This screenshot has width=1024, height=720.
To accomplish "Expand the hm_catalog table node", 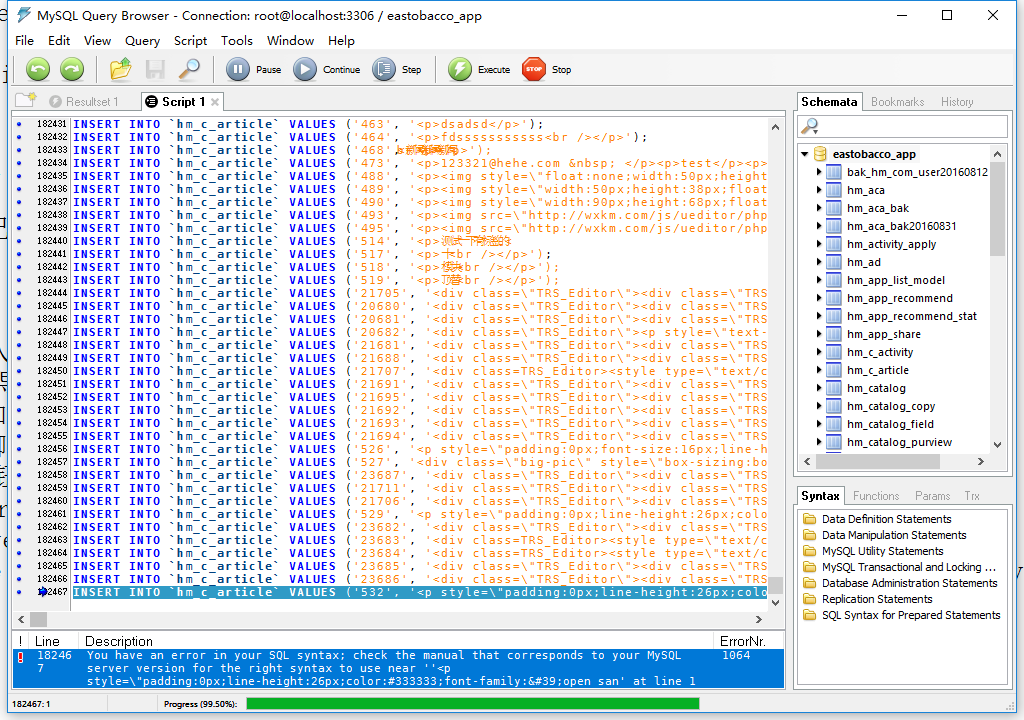I will (x=819, y=388).
